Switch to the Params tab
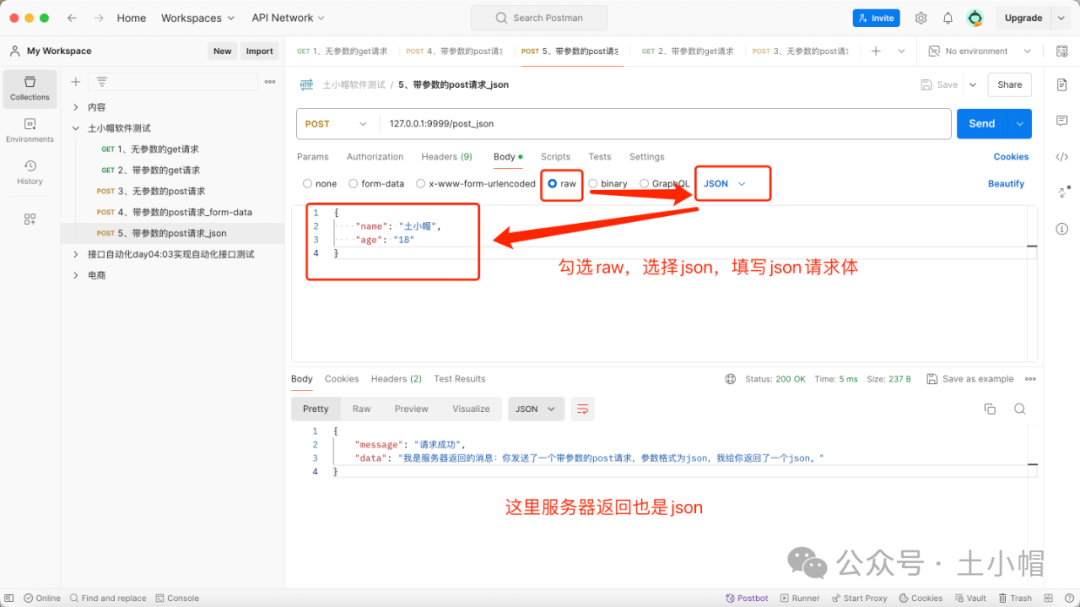The image size is (1080, 607). point(313,157)
